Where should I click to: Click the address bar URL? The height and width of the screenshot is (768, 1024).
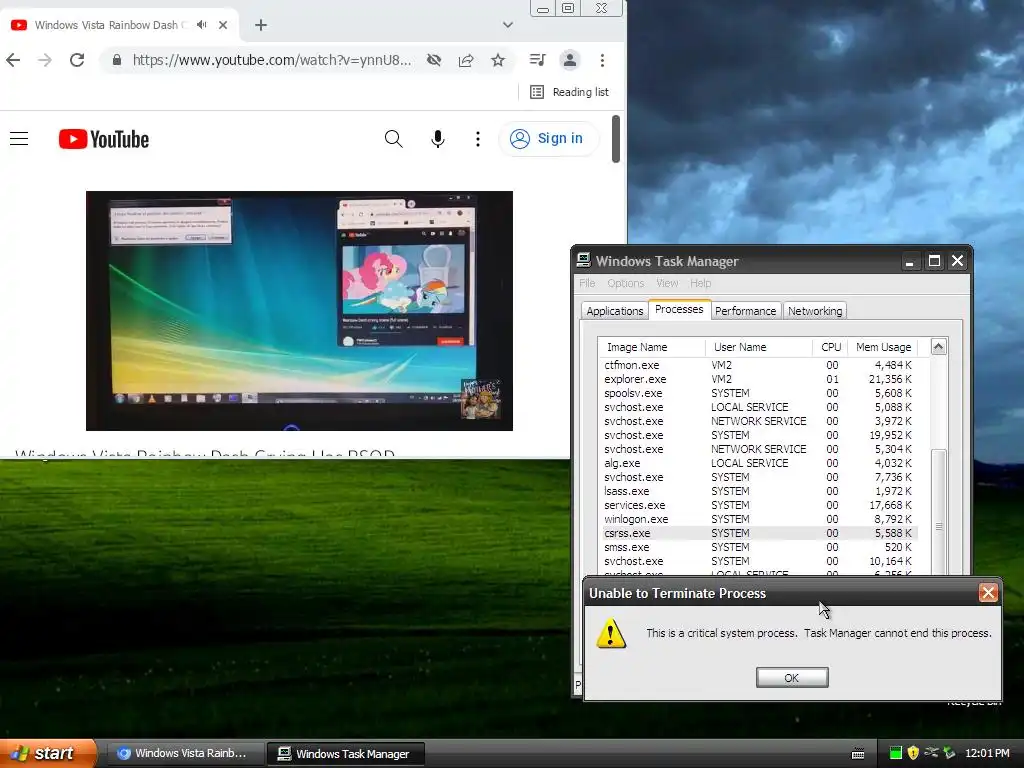272,60
